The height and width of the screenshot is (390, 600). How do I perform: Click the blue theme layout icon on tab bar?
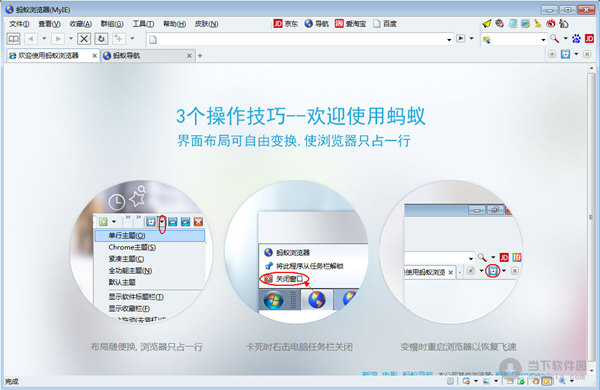coord(565,54)
